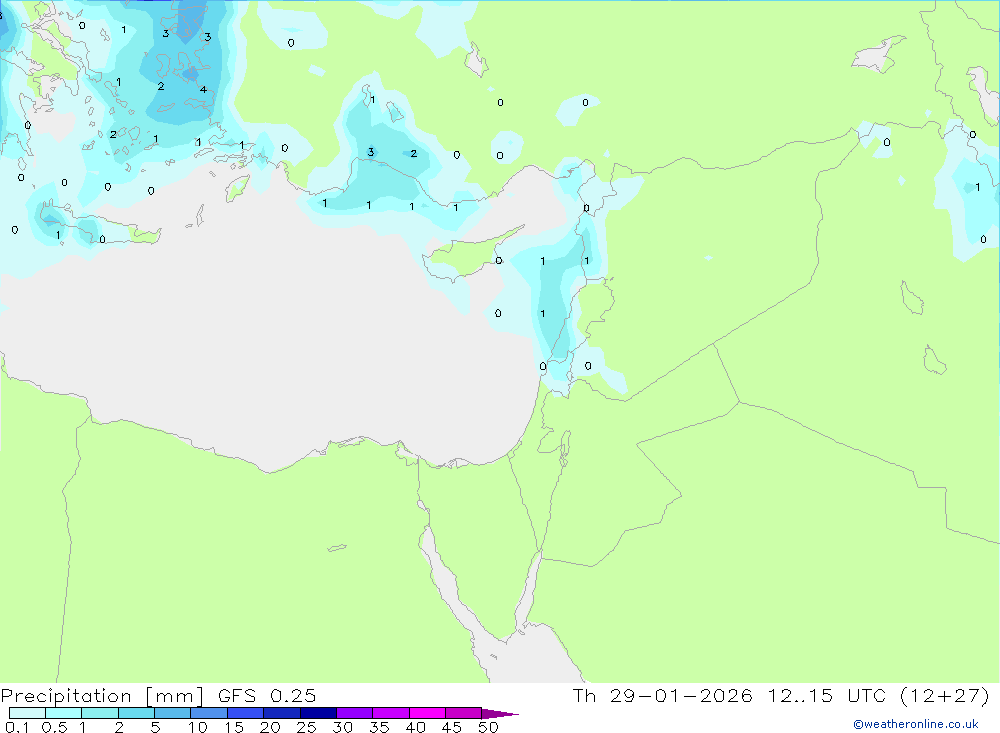Viewport: 1000px width, 733px height.
Task: Click the 40–45 mm magenta swatch
Action: click(427, 713)
